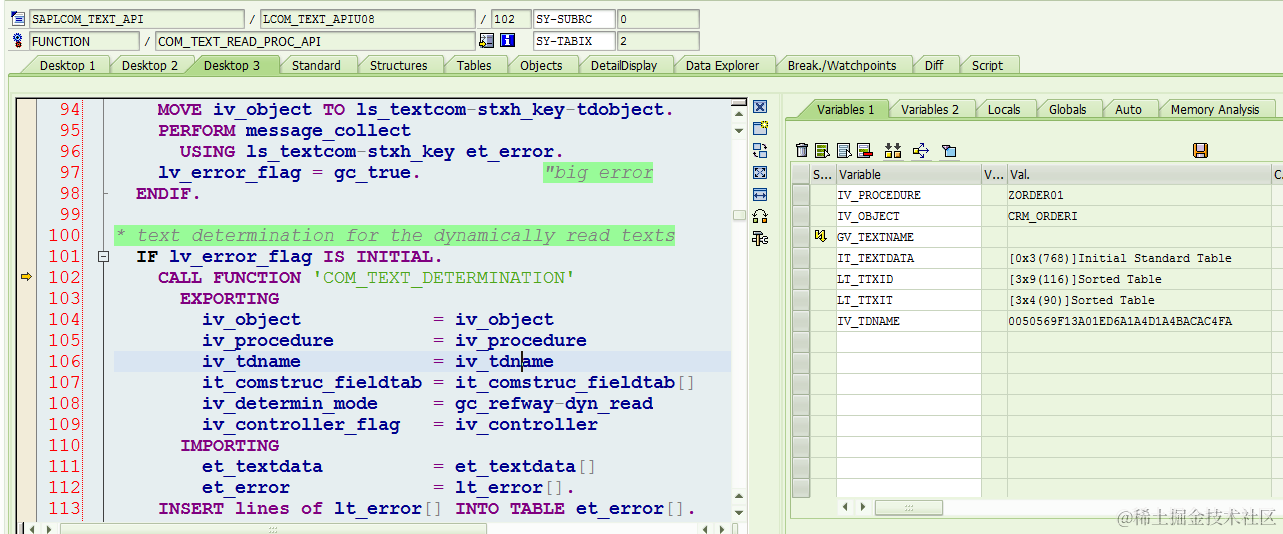The width and height of the screenshot is (1283, 534).
Task: Click the orange diskette save icon
Action: [1201, 150]
